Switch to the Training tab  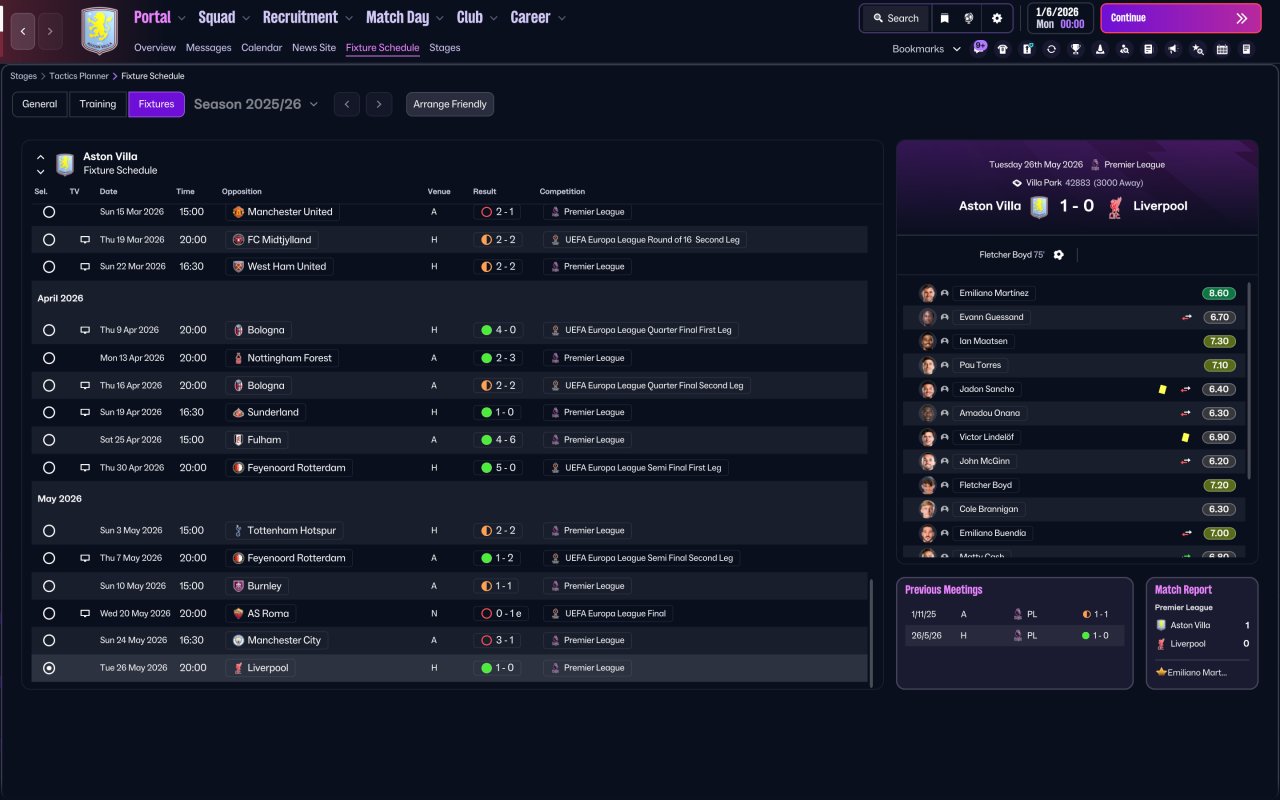coord(98,104)
